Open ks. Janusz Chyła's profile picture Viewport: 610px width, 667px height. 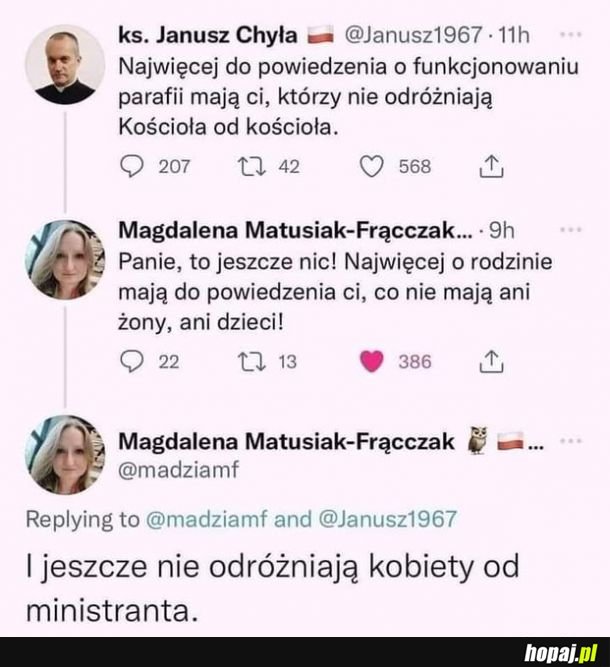[64, 65]
